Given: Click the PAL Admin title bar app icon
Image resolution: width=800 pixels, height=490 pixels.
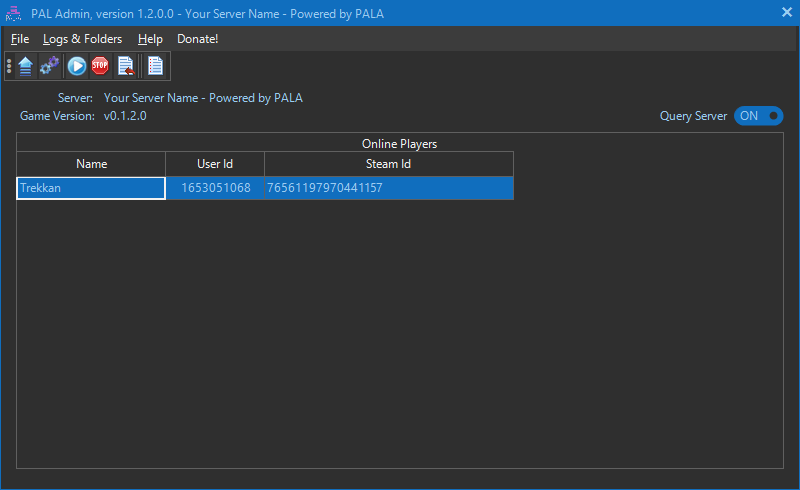Looking at the screenshot, I should pos(14,12).
